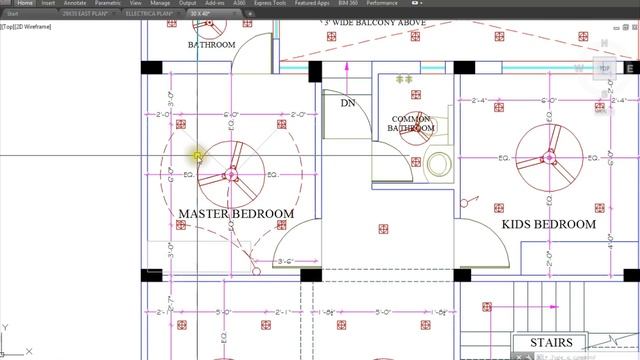640x360 pixels.
Task: Select the magenta up arrow above DN
Action: pos(347,78)
